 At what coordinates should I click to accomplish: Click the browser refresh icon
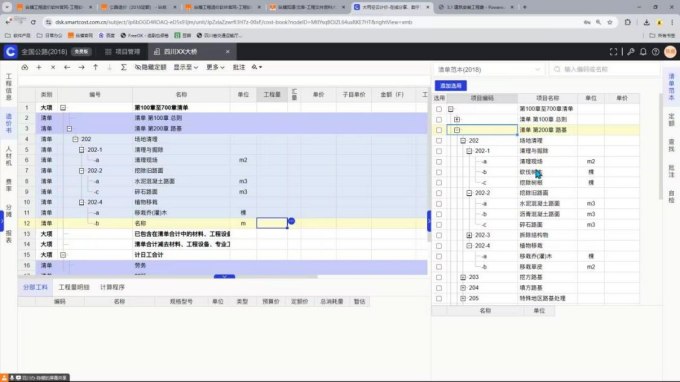click(33, 22)
